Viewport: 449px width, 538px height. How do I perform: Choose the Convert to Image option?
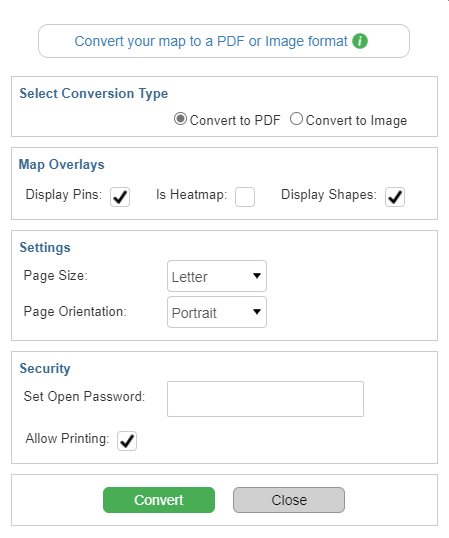(x=296, y=119)
